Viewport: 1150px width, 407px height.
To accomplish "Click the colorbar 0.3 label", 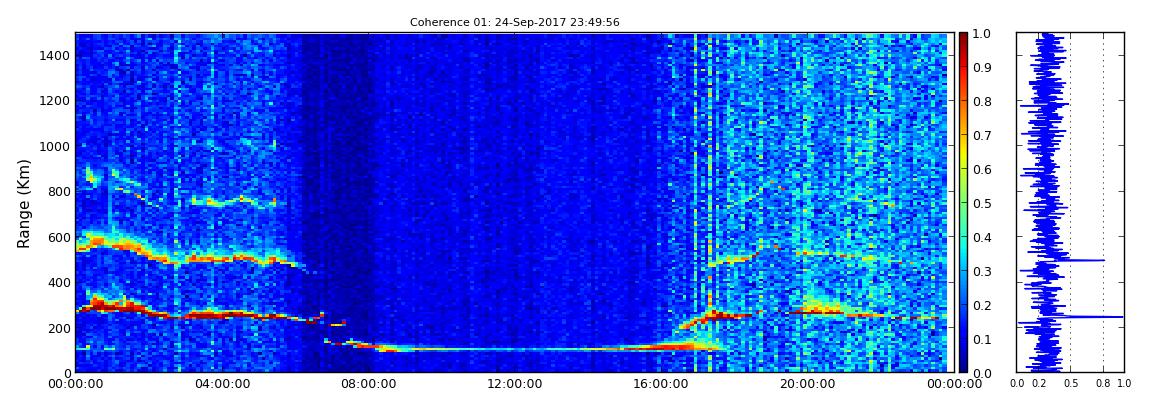I will (x=981, y=271).
